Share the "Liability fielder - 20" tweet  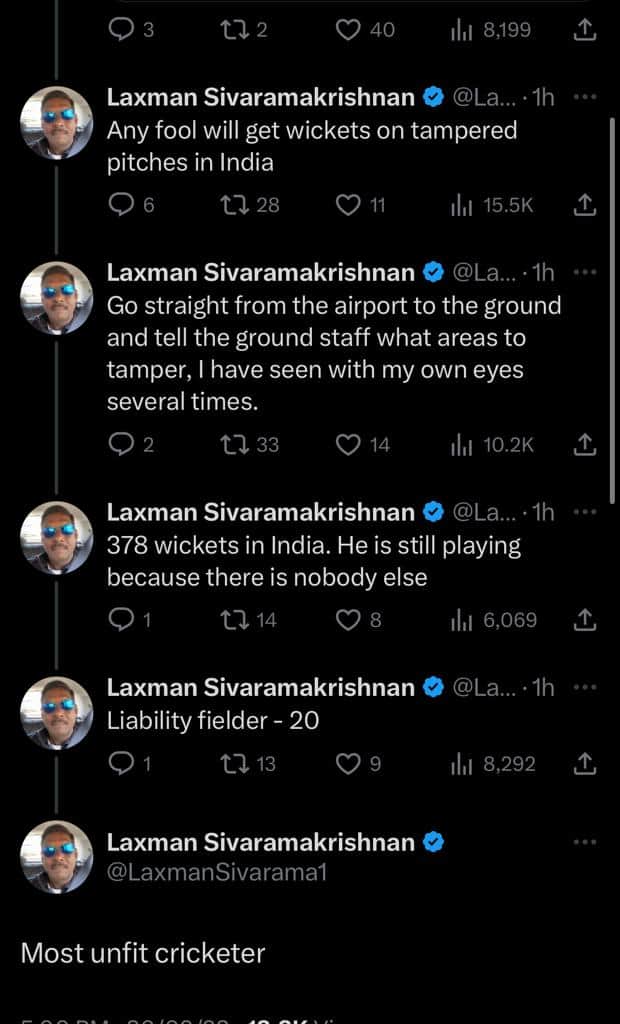tap(586, 764)
